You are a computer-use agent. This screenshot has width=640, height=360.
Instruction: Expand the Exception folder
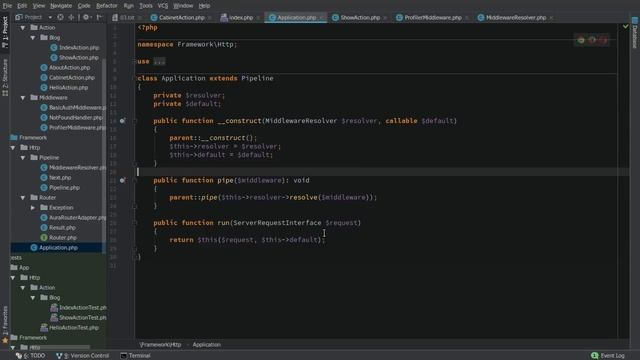33,208
